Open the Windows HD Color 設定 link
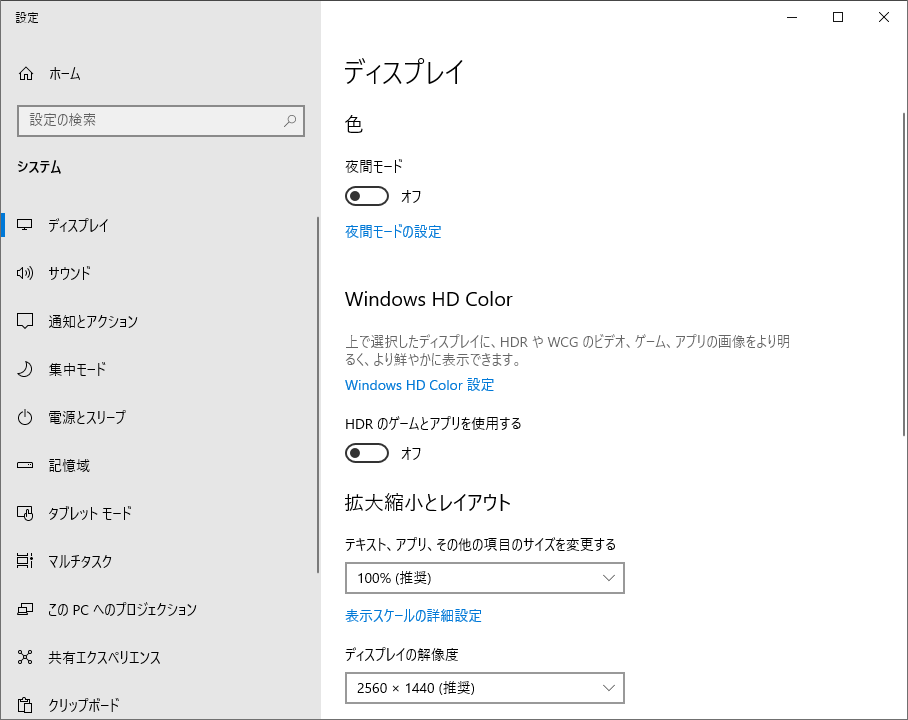Viewport: 908px width, 720px height. (x=419, y=385)
